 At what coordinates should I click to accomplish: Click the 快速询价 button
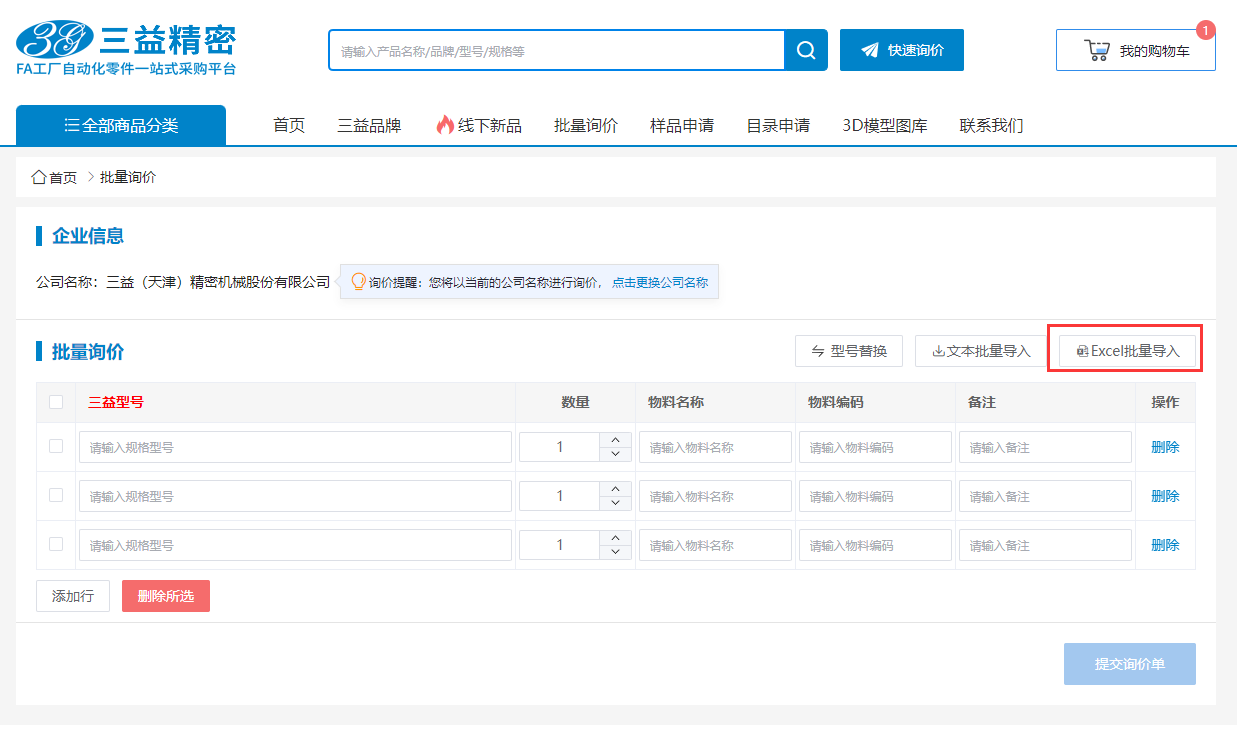coord(902,50)
